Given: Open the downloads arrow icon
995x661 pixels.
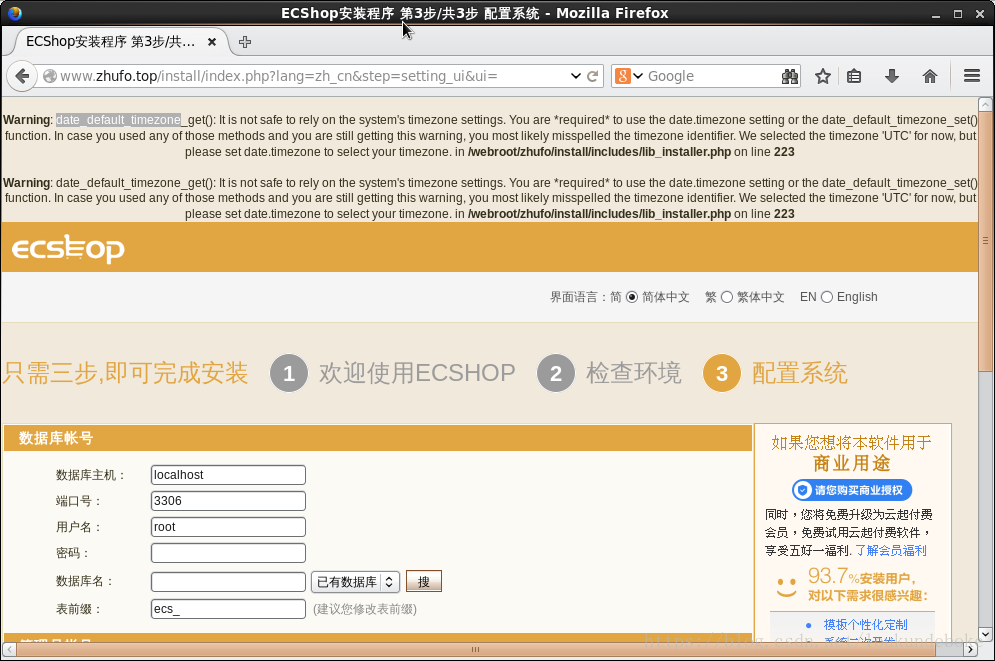Looking at the screenshot, I should tap(892, 76).
